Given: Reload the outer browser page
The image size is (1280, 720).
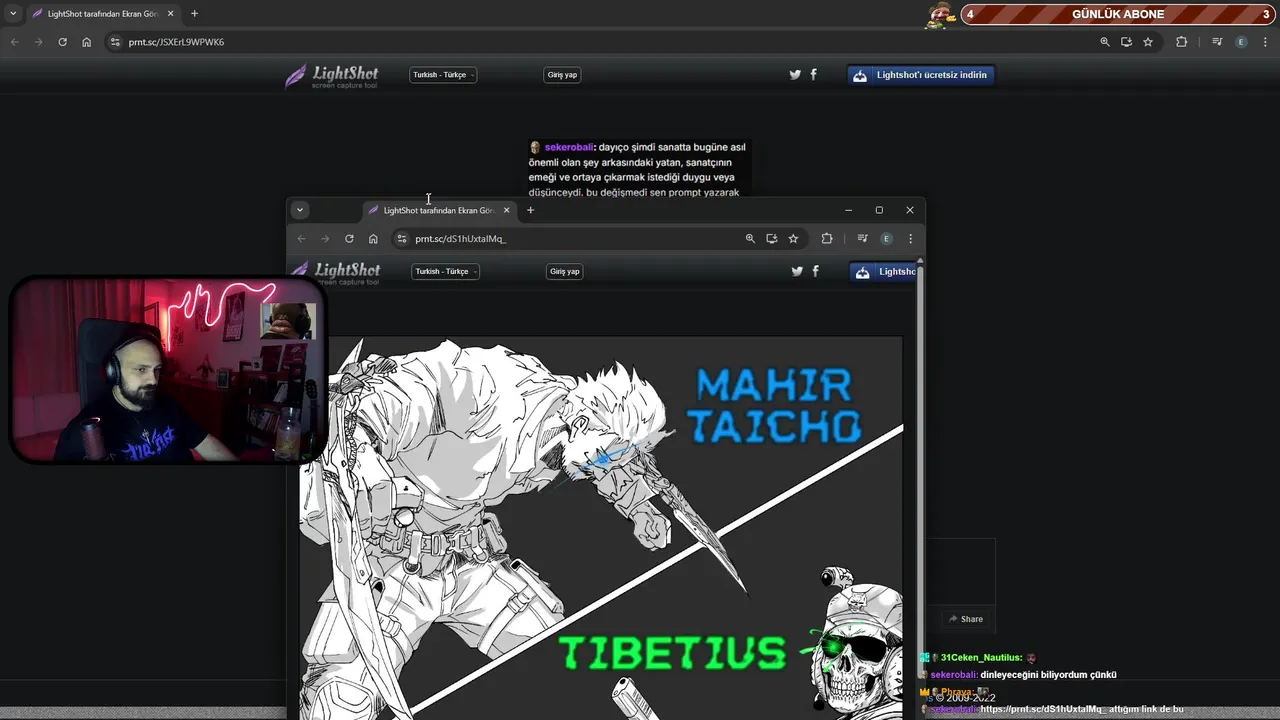Looking at the screenshot, I should pos(62,42).
